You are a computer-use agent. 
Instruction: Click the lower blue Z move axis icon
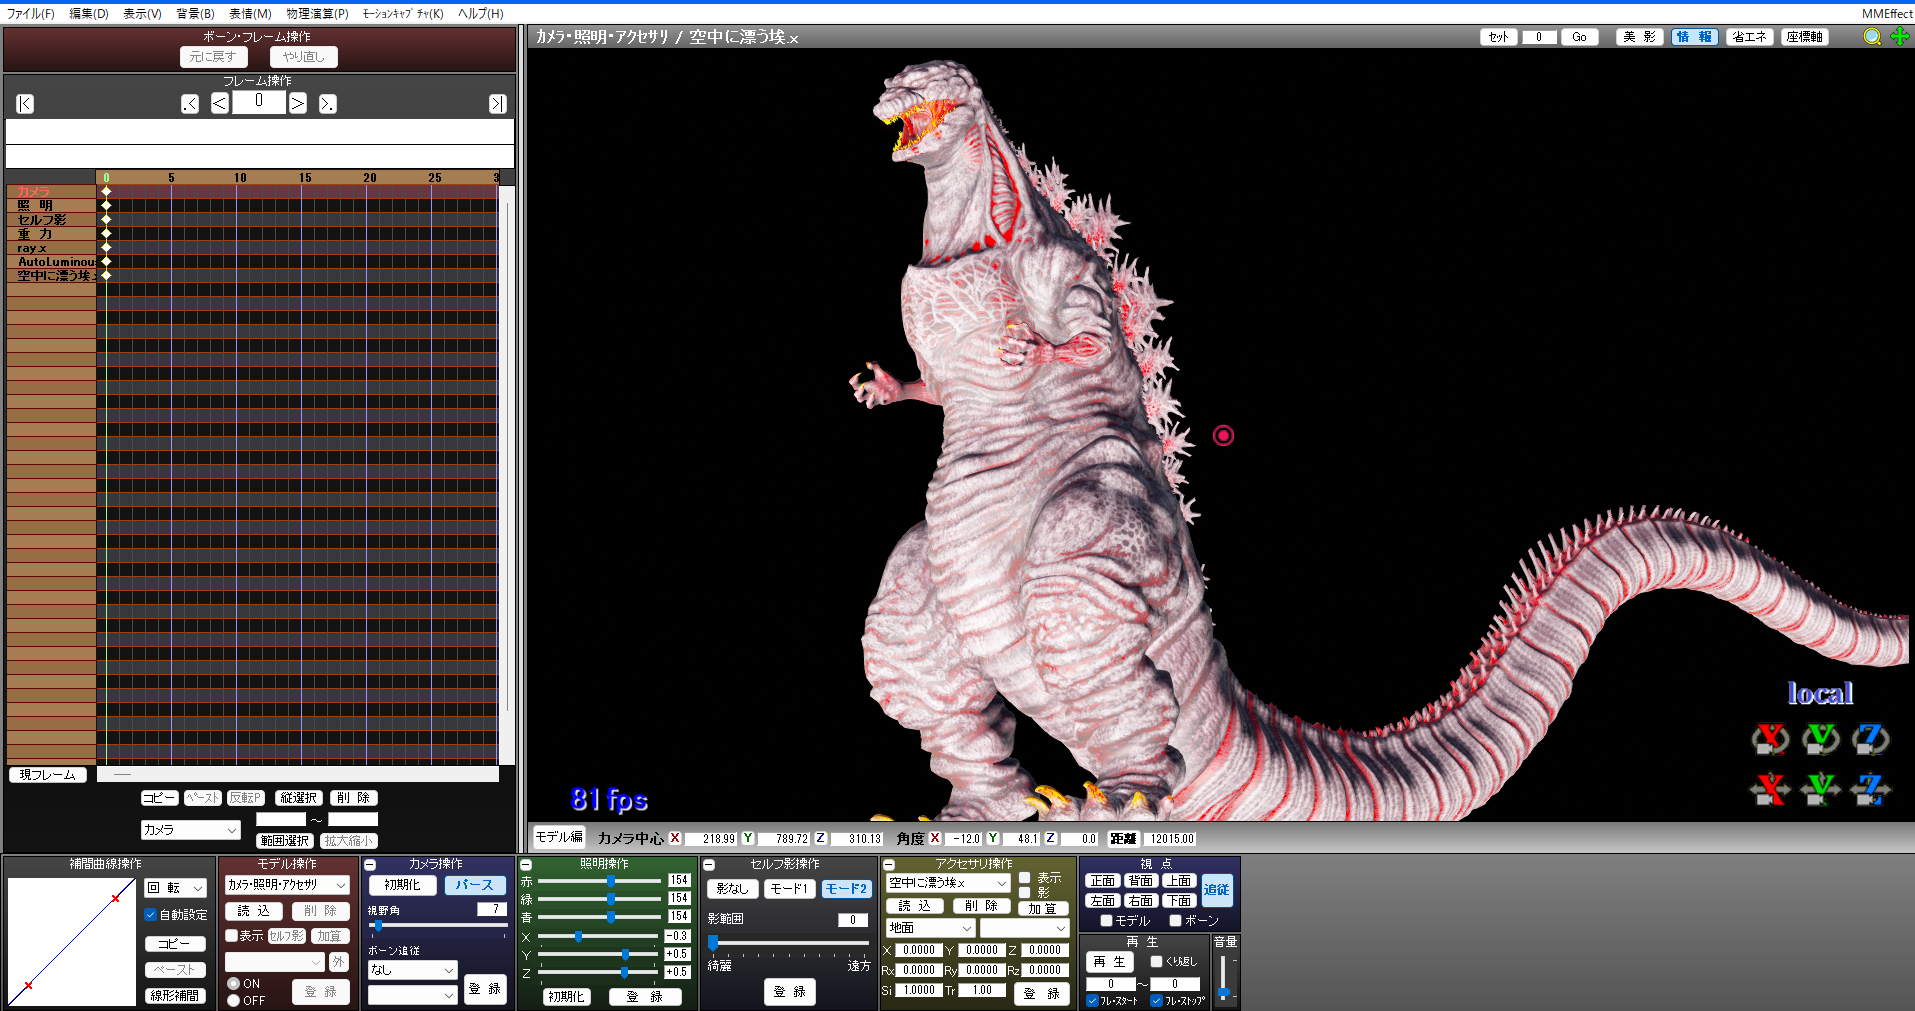pos(1870,789)
